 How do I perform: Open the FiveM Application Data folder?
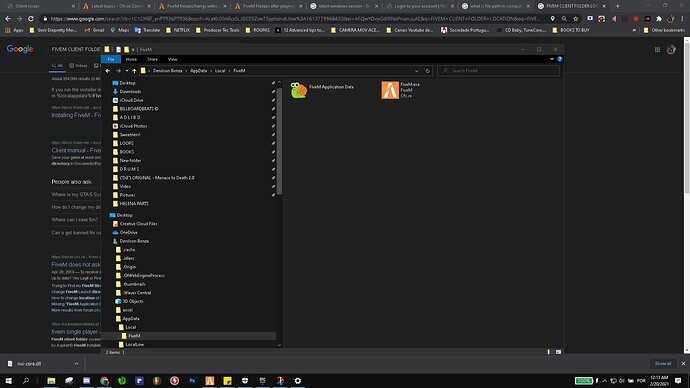[322, 90]
